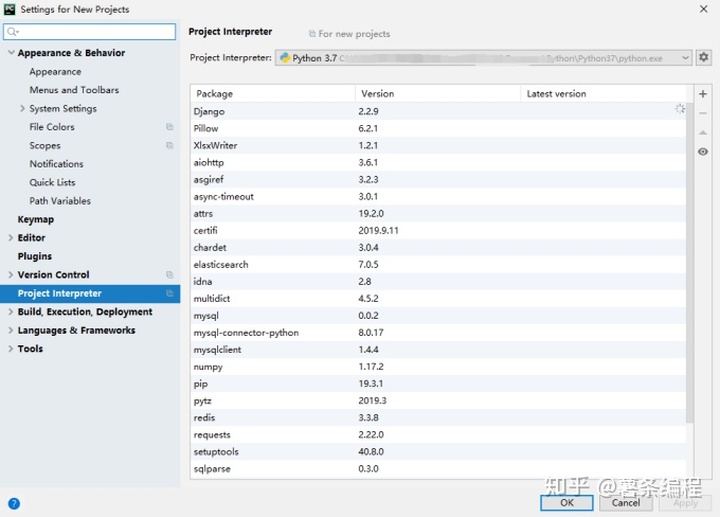Select the async-timeout package row
Image resolution: width=720 pixels, height=517 pixels.
(x=439, y=196)
